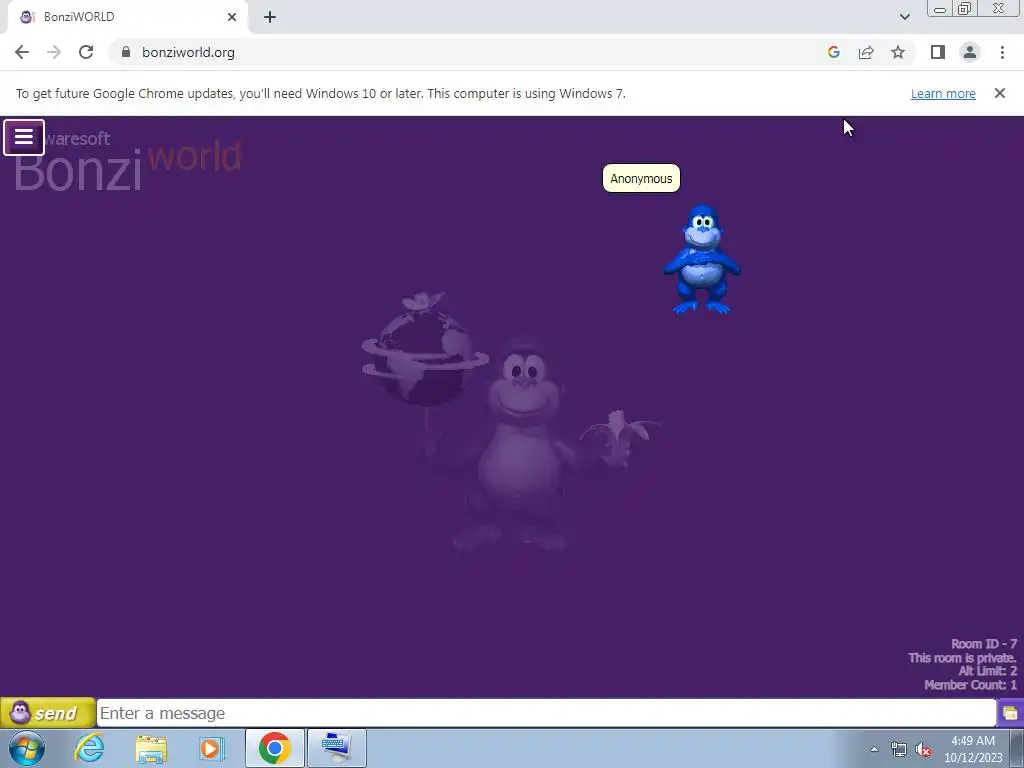
Task: Open Windows Explorer folder in taskbar
Action: (x=151, y=748)
